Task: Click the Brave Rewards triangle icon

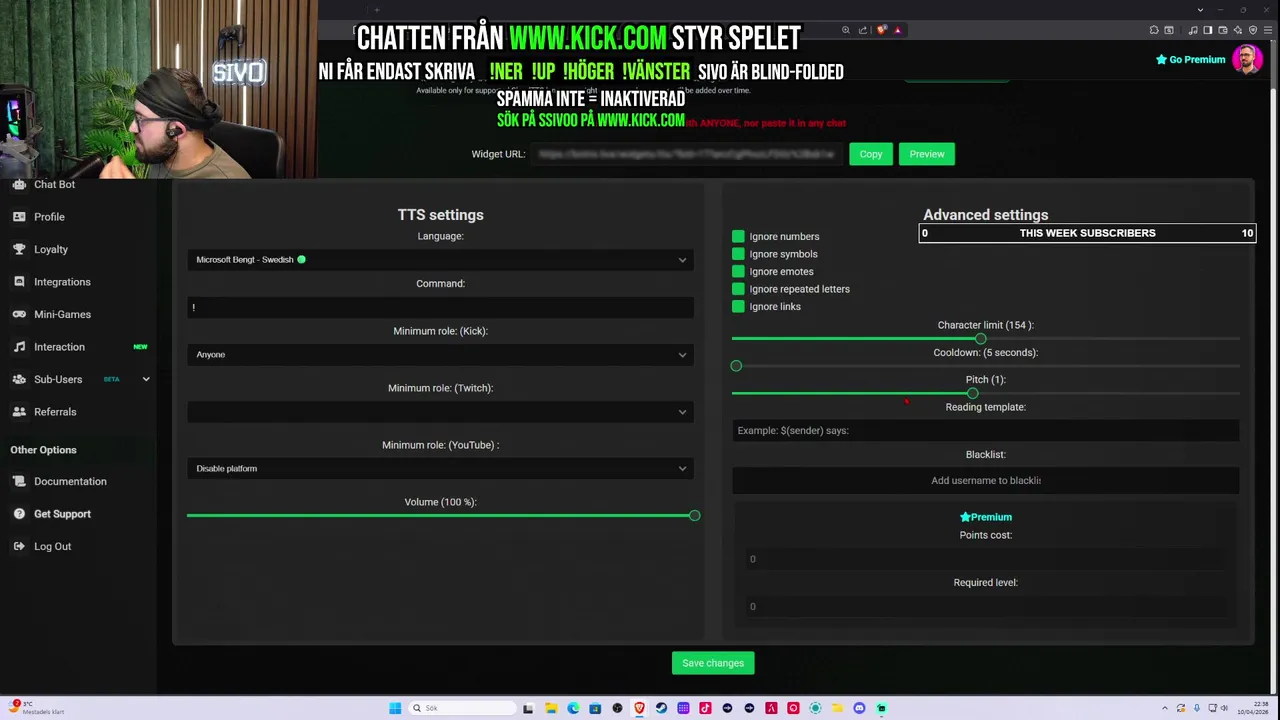Action: (x=898, y=30)
